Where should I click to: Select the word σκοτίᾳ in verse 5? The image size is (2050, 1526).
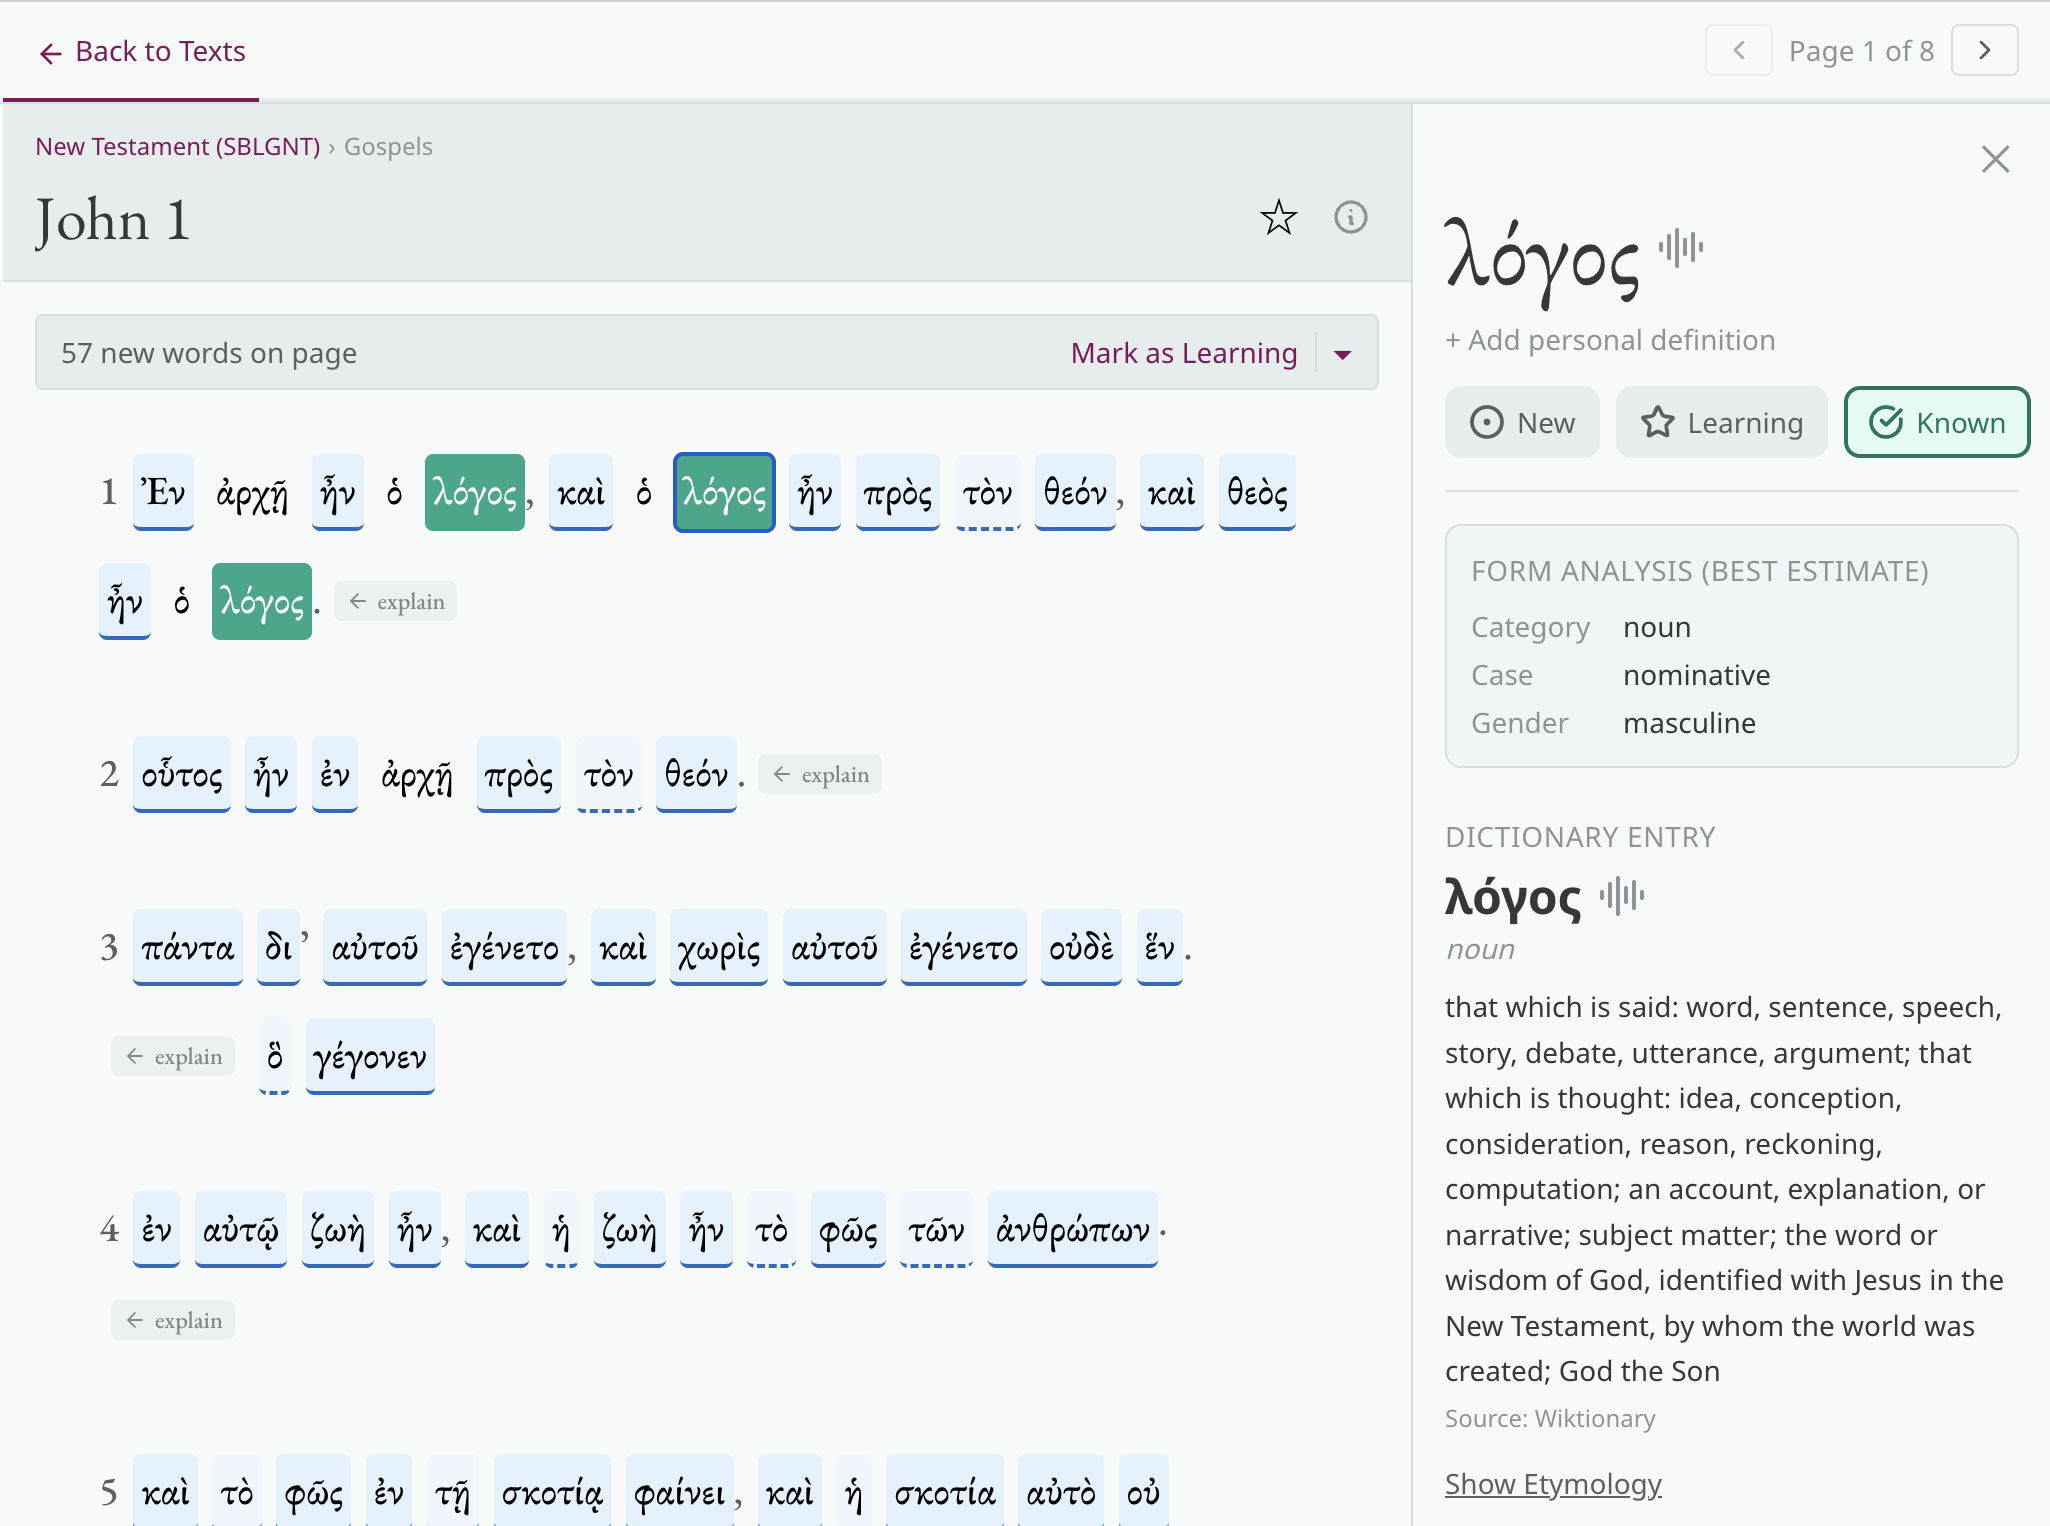tap(552, 1491)
